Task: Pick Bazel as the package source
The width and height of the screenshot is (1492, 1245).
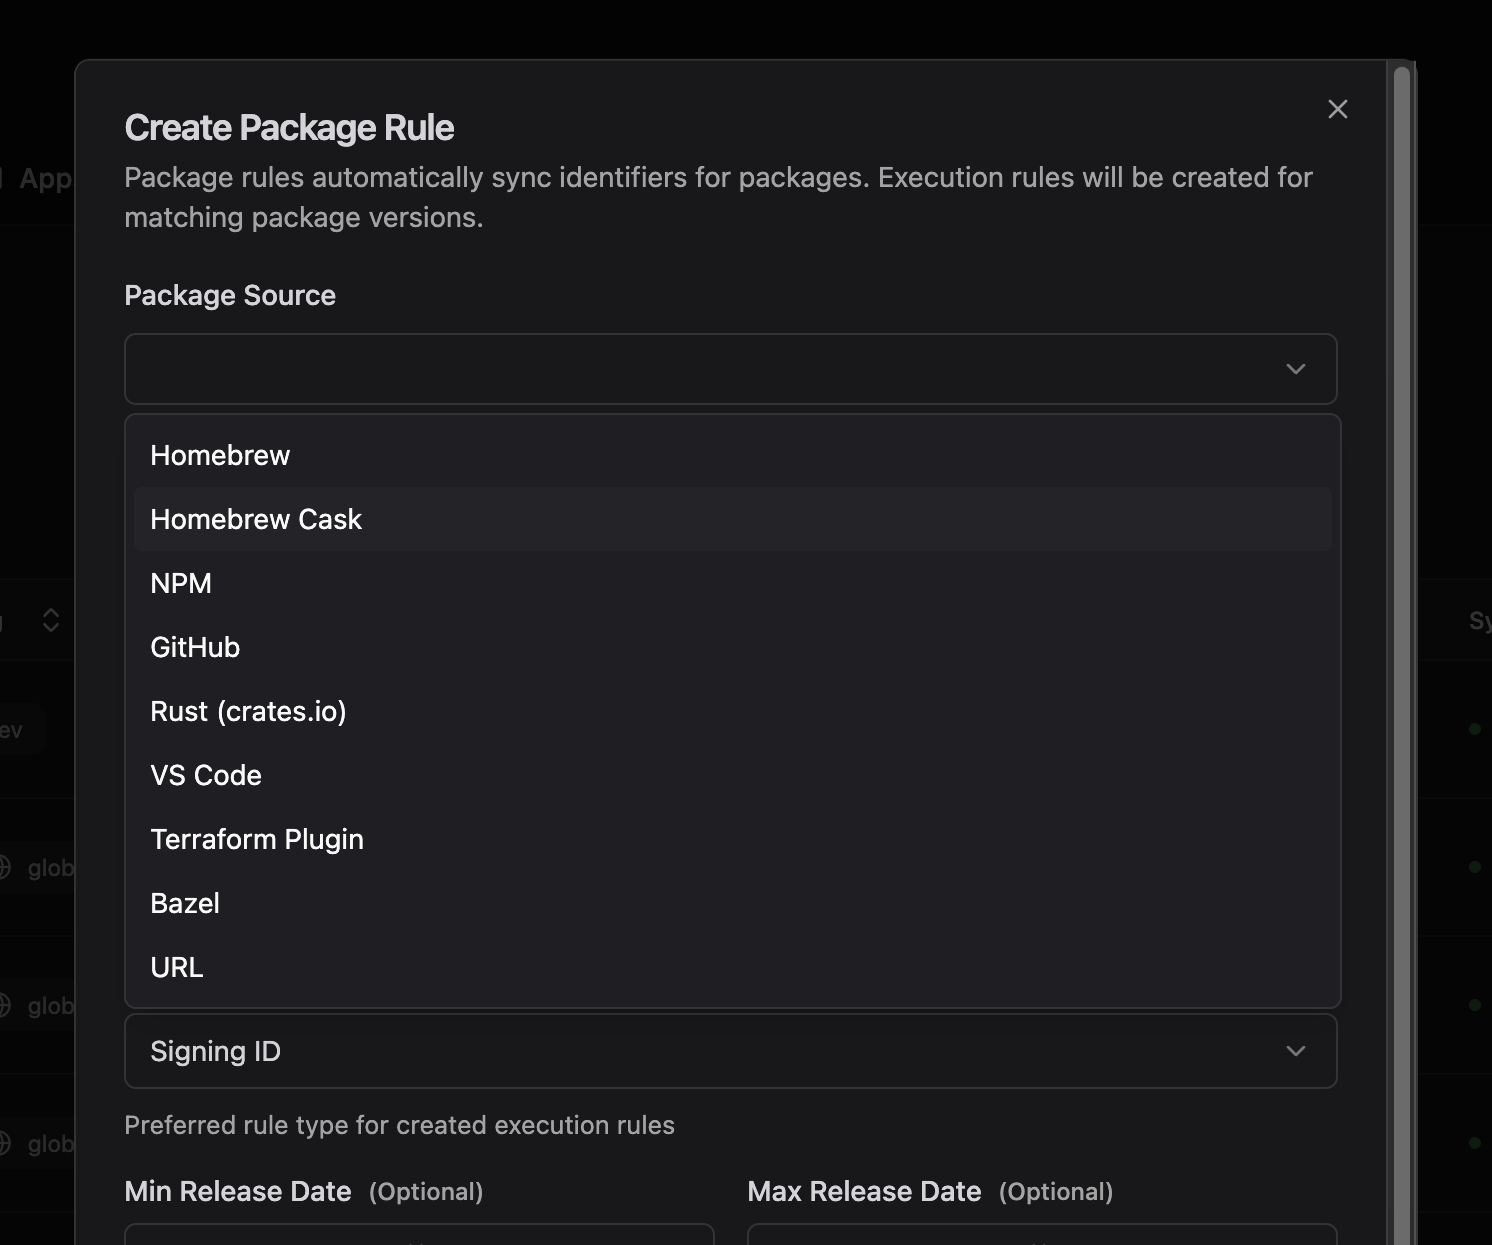Action: tap(185, 903)
